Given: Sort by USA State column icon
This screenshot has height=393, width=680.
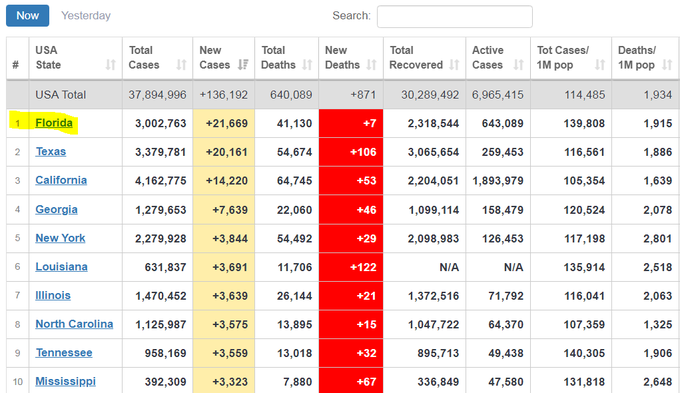Looking at the screenshot, I should pyautogui.click(x=111, y=65).
